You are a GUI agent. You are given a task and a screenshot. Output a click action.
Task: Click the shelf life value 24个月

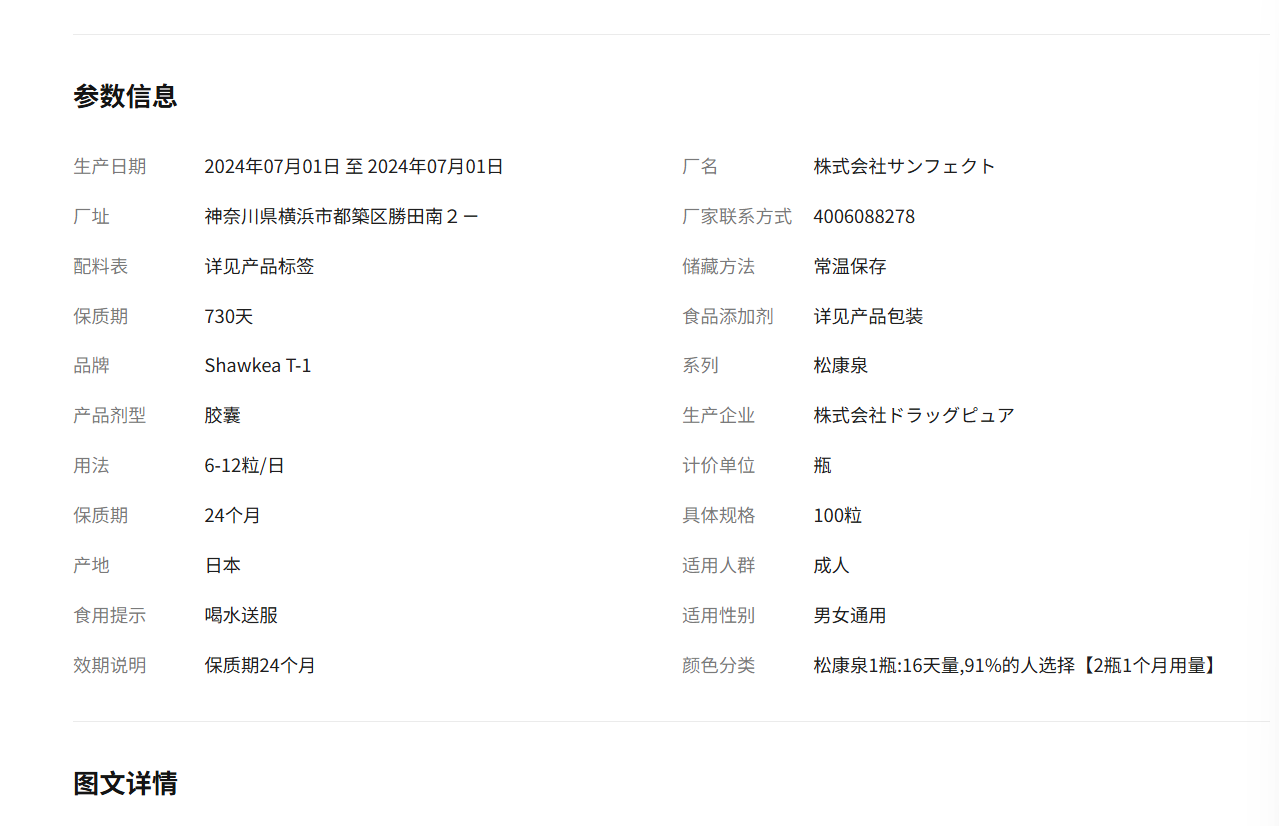(x=233, y=516)
